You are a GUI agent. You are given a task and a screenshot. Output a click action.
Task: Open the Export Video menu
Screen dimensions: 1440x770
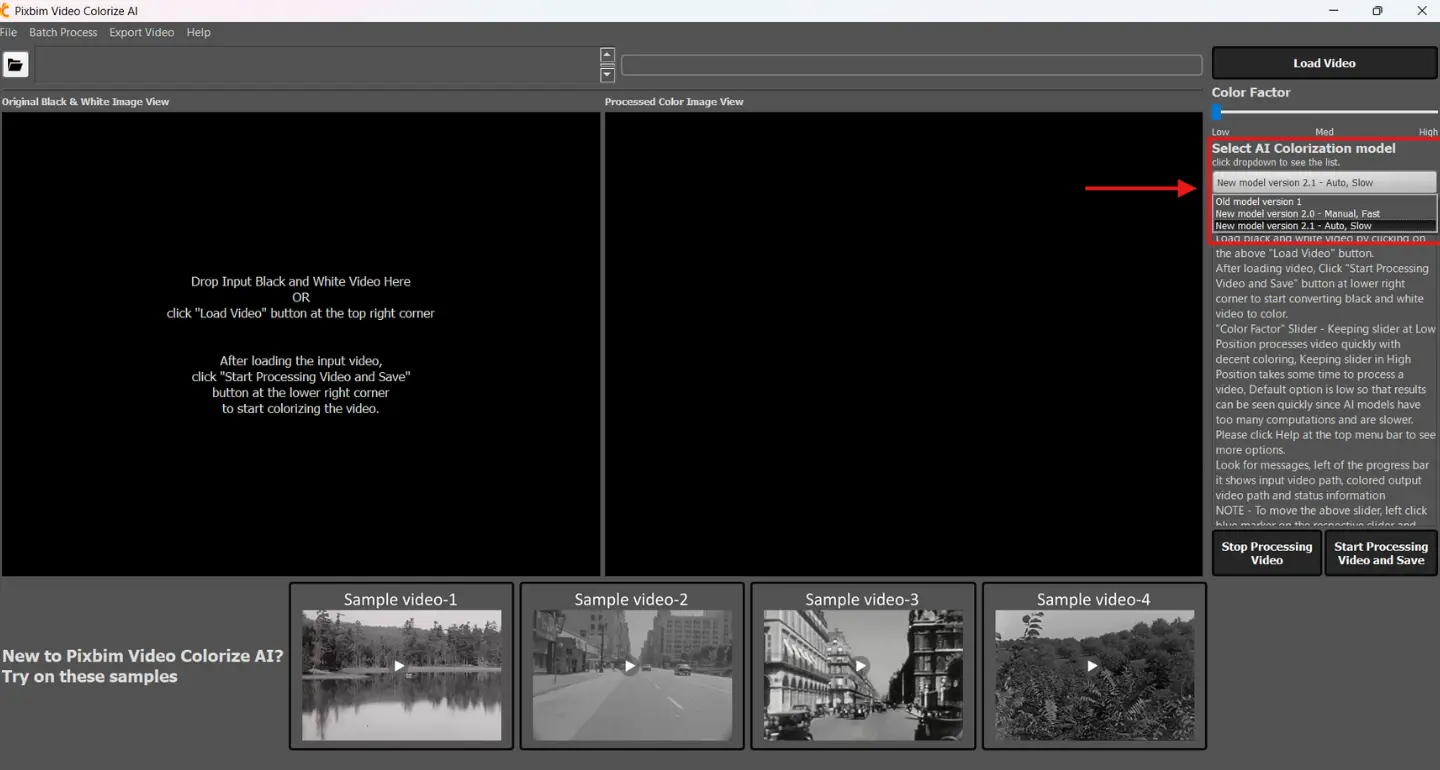[141, 32]
